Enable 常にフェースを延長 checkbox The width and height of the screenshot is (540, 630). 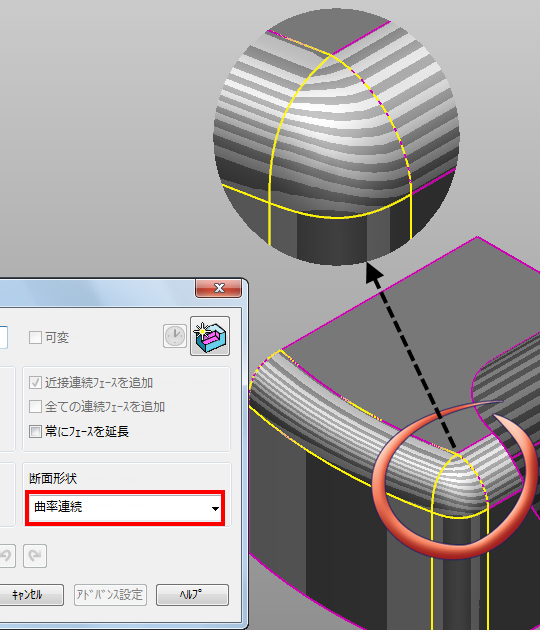(35, 432)
